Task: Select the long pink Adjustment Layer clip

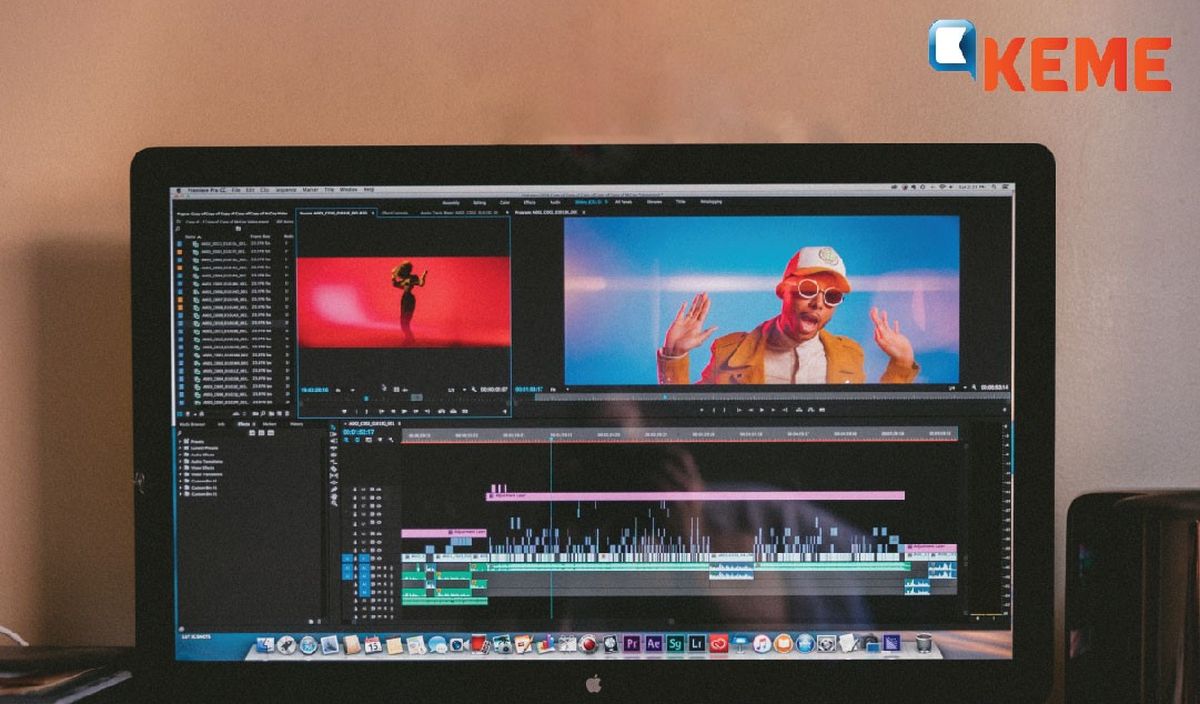Action: (695, 495)
